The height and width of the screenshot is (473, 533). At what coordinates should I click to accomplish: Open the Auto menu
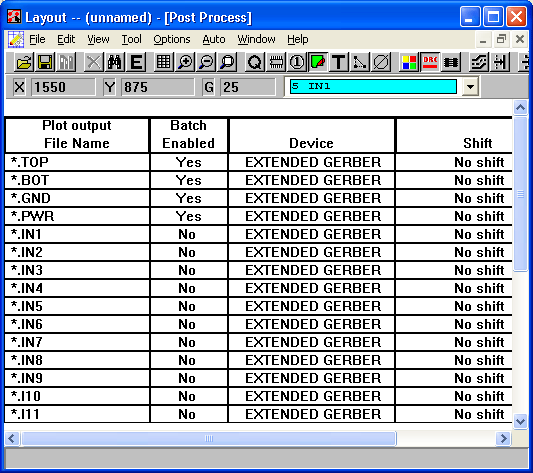214,39
